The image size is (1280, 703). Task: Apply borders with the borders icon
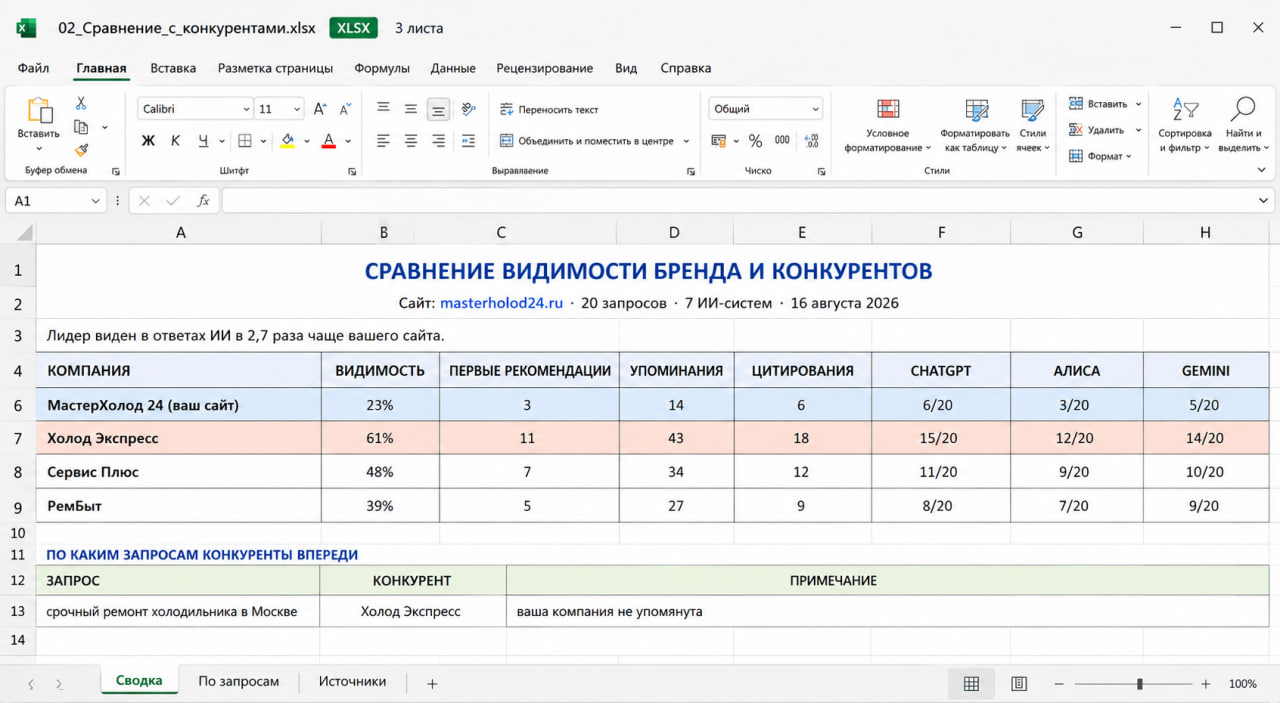[245, 141]
